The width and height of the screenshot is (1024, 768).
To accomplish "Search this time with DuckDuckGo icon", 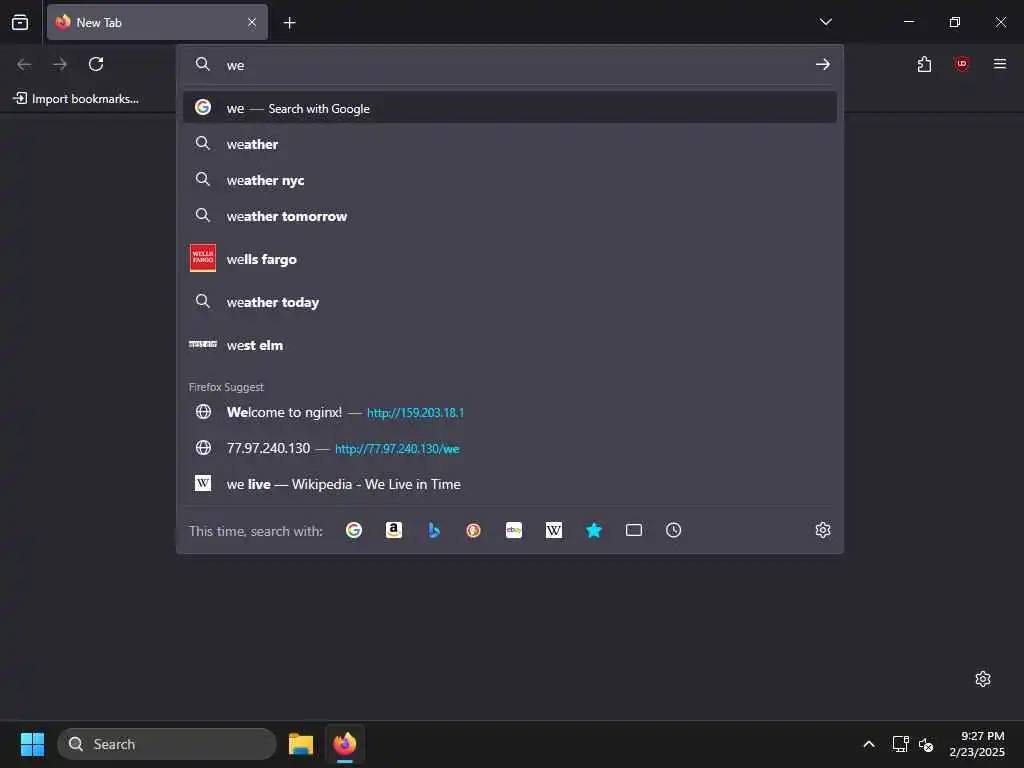I will (x=473, y=530).
